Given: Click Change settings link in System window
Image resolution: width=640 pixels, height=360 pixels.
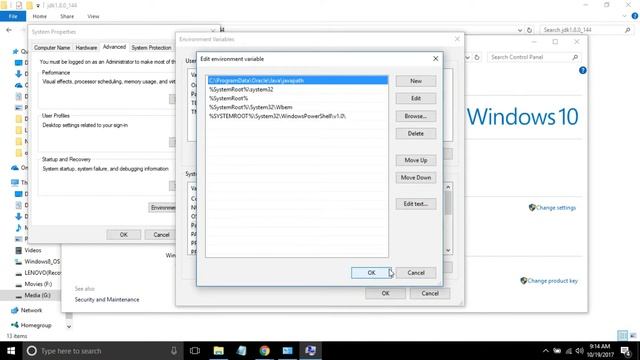Looking at the screenshot, I should (x=556, y=208).
